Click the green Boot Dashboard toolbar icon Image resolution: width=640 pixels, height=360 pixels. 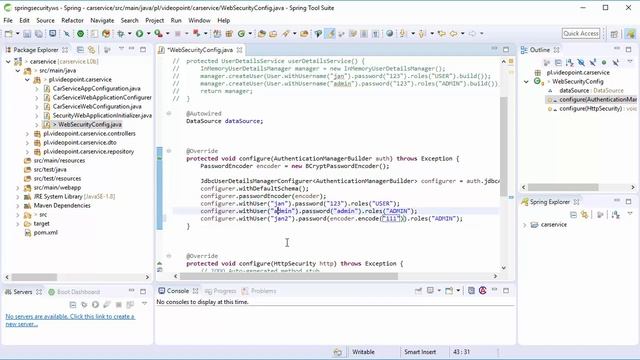[80, 33]
